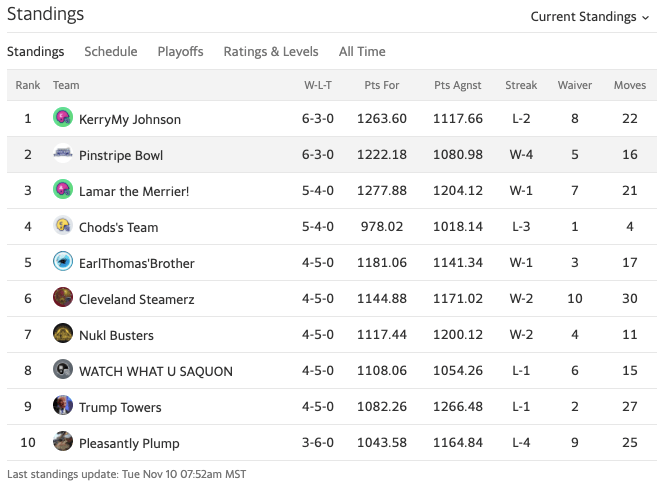This screenshot has width=664, height=488.
Task: Open the Current Standings dropdown
Action: click(x=589, y=16)
